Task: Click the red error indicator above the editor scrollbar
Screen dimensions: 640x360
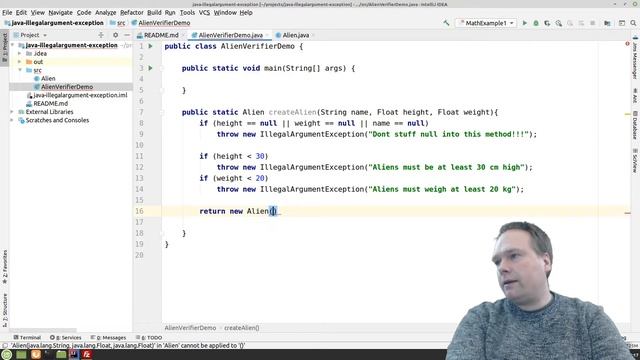Action: click(627, 44)
